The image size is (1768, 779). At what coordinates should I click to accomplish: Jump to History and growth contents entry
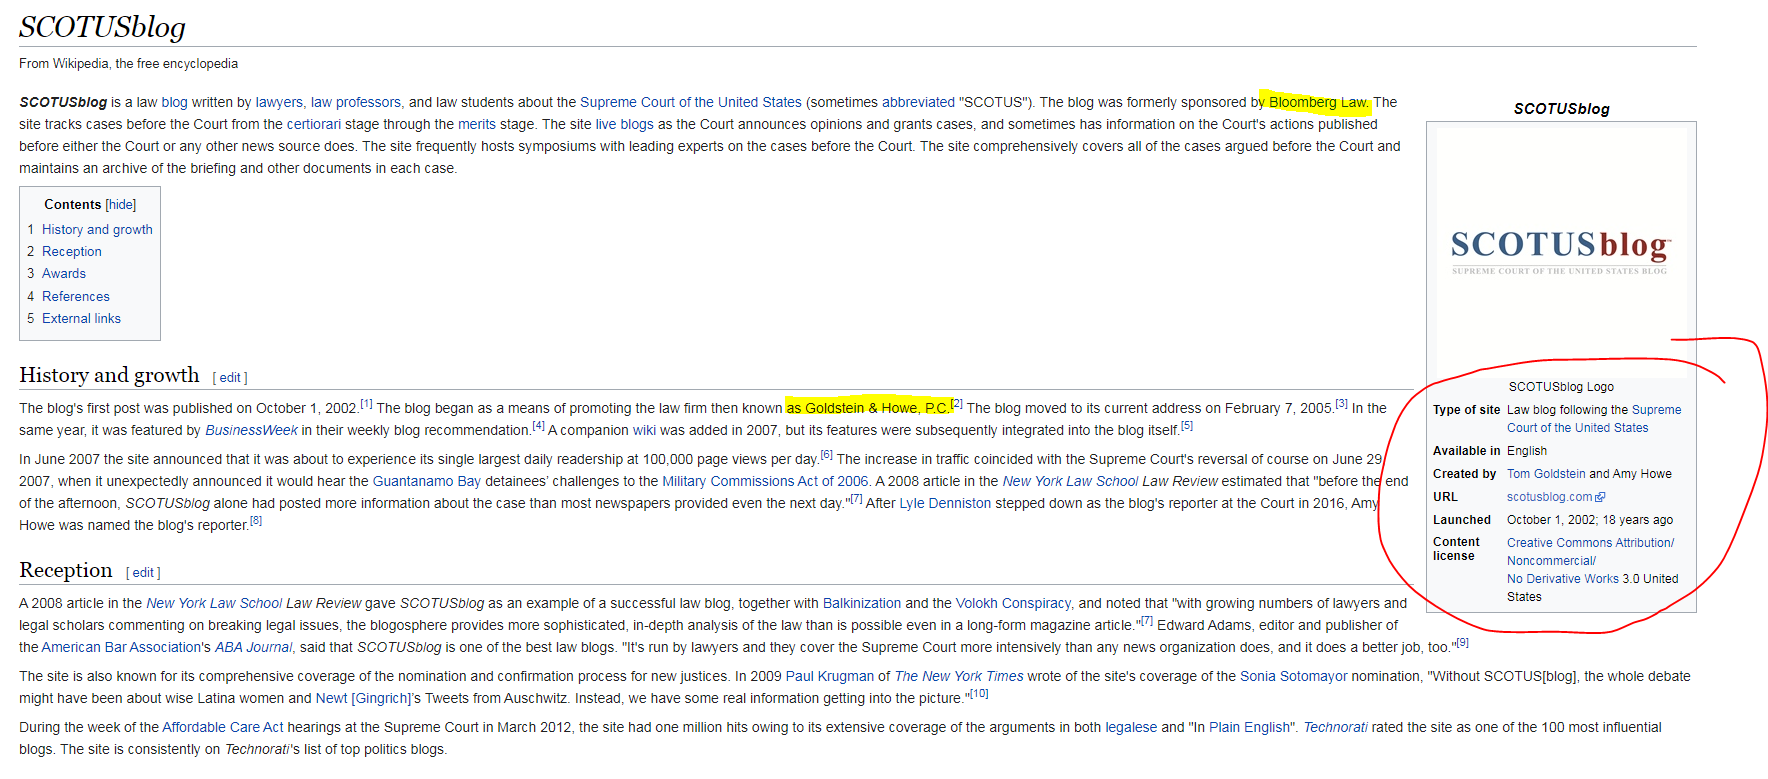(x=97, y=229)
